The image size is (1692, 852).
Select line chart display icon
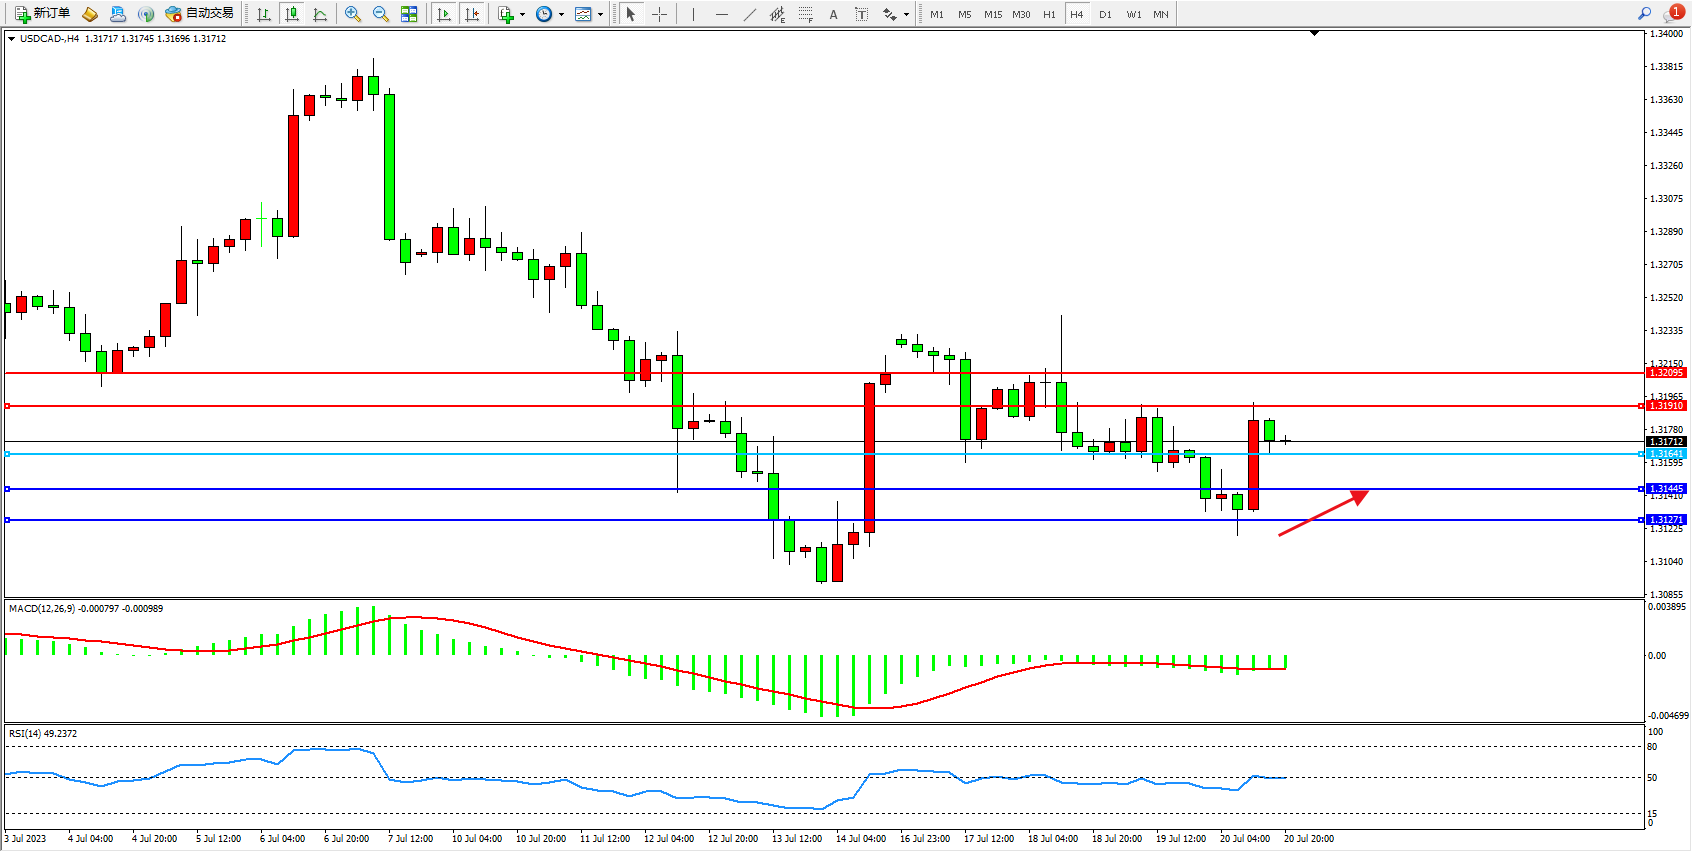320,14
